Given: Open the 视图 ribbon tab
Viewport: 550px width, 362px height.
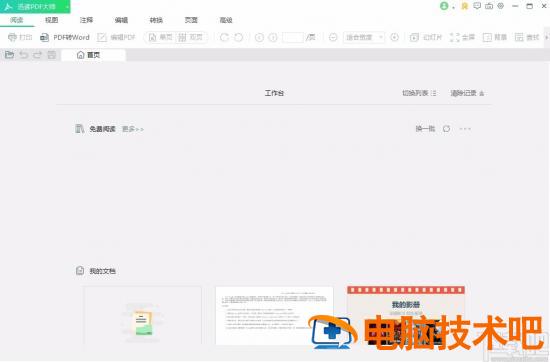Looking at the screenshot, I should [52, 20].
